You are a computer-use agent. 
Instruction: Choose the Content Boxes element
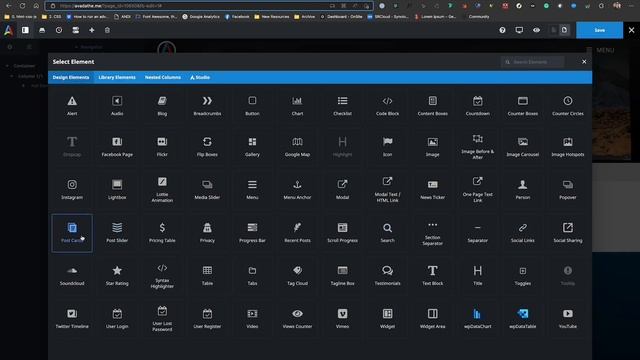[433, 105]
